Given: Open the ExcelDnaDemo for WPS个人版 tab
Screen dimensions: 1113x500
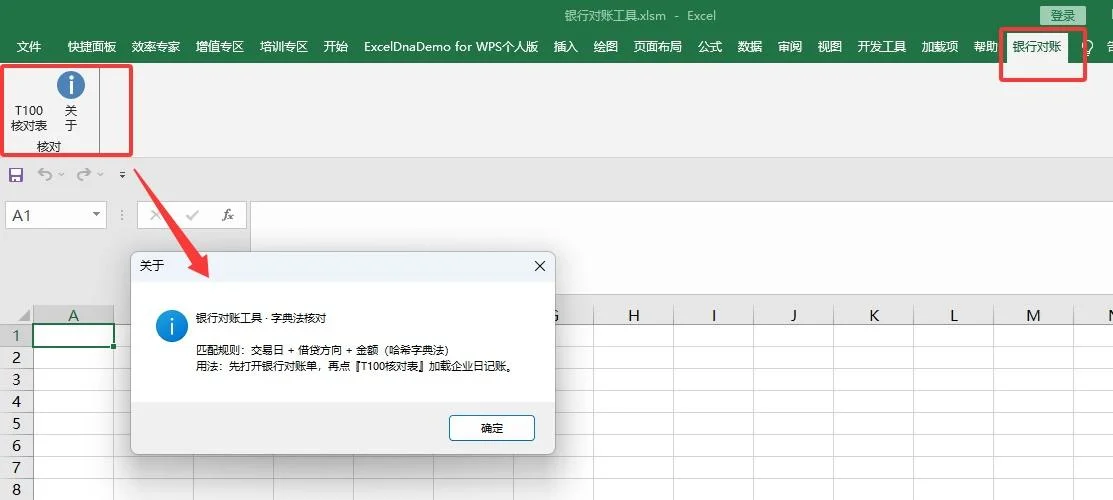Looking at the screenshot, I should (x=451, y=47).
